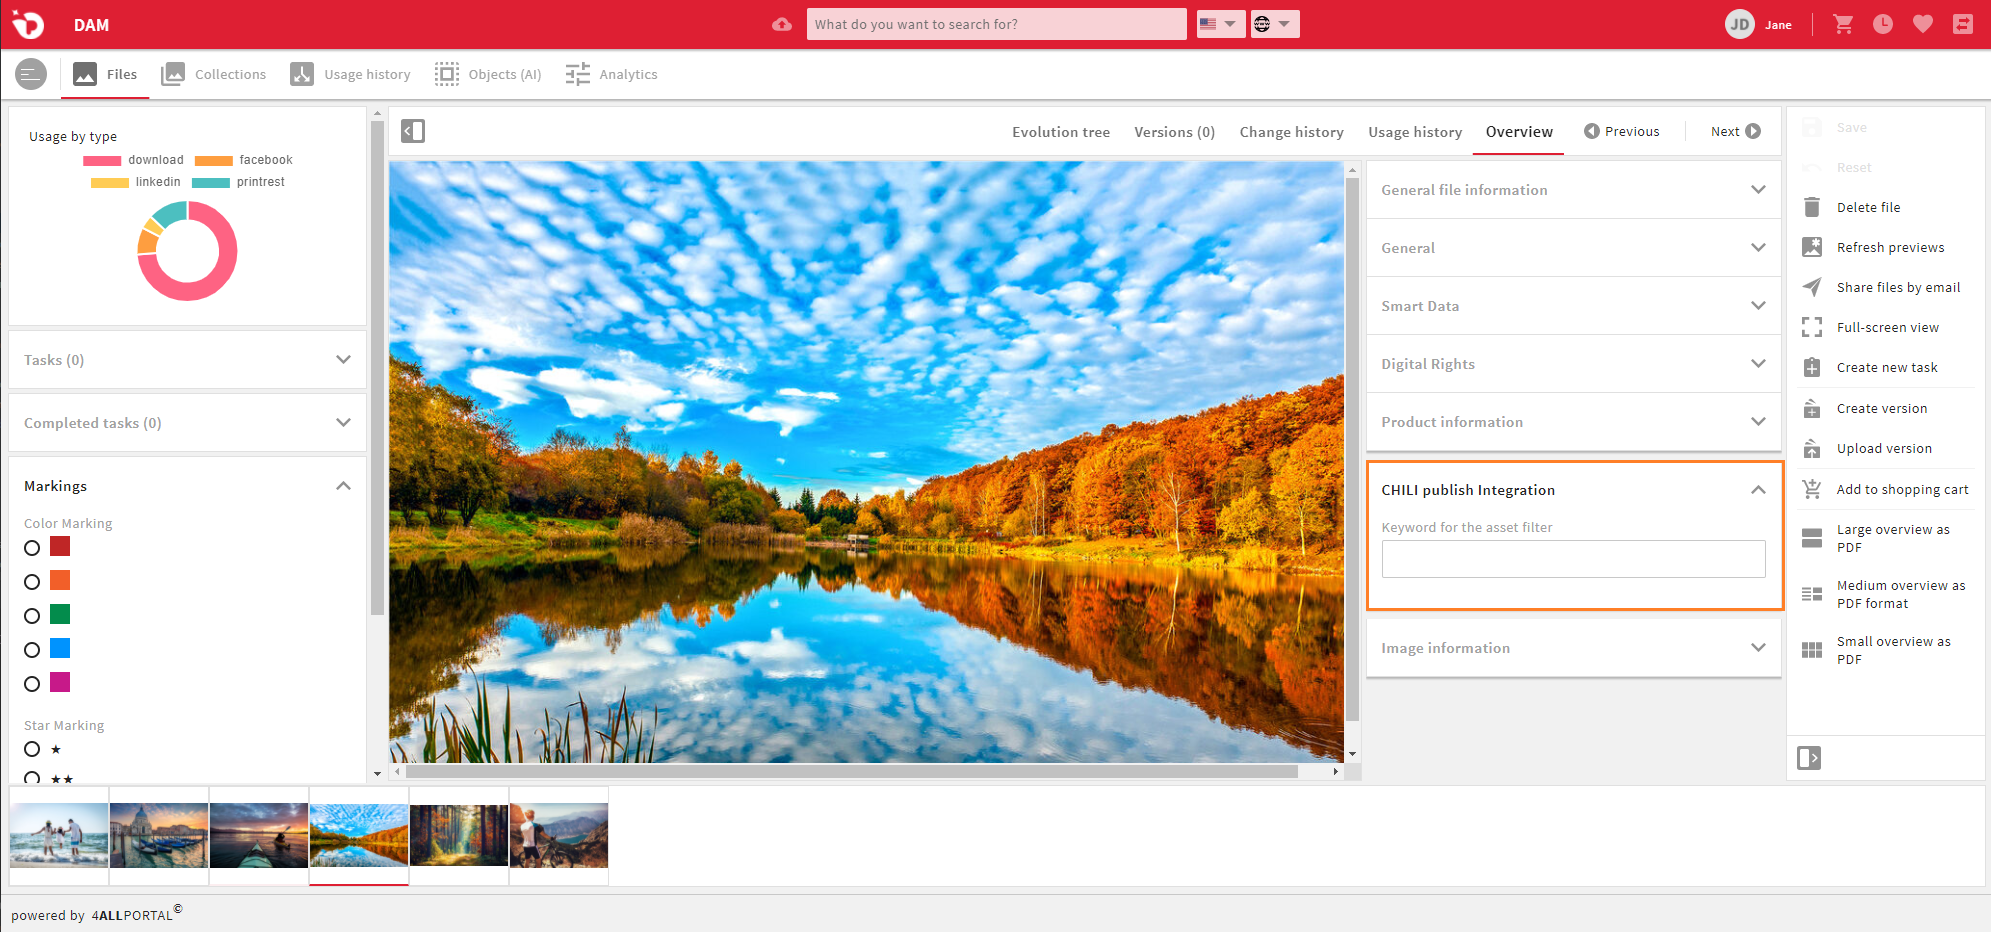
Task: Select the green color marking radio
Action: click(32, 616)
